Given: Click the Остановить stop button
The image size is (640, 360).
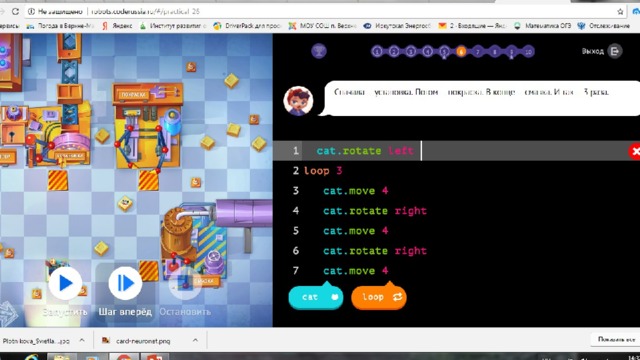Looking at the screenshot, I should [185, 283].
